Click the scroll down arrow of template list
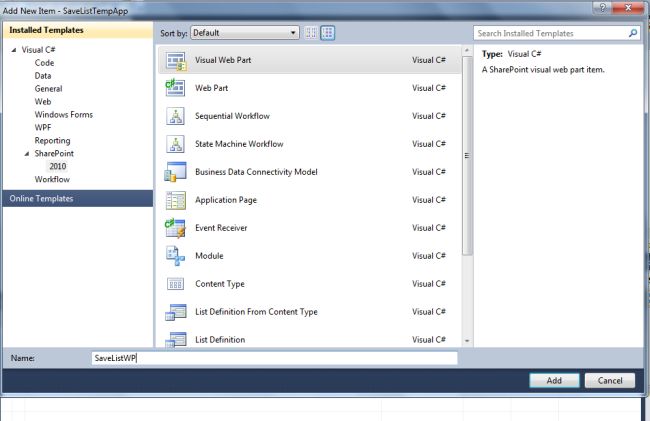 pyautogui.click(x=467, y=341)
